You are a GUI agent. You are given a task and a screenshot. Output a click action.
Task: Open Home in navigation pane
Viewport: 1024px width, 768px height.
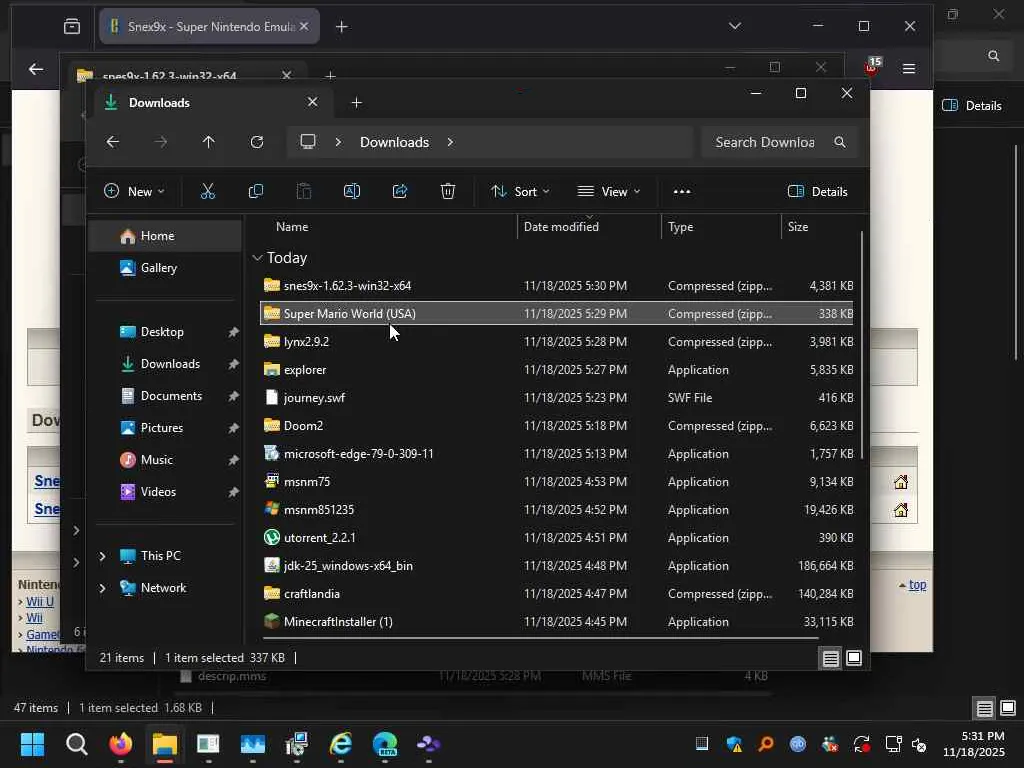165,236
